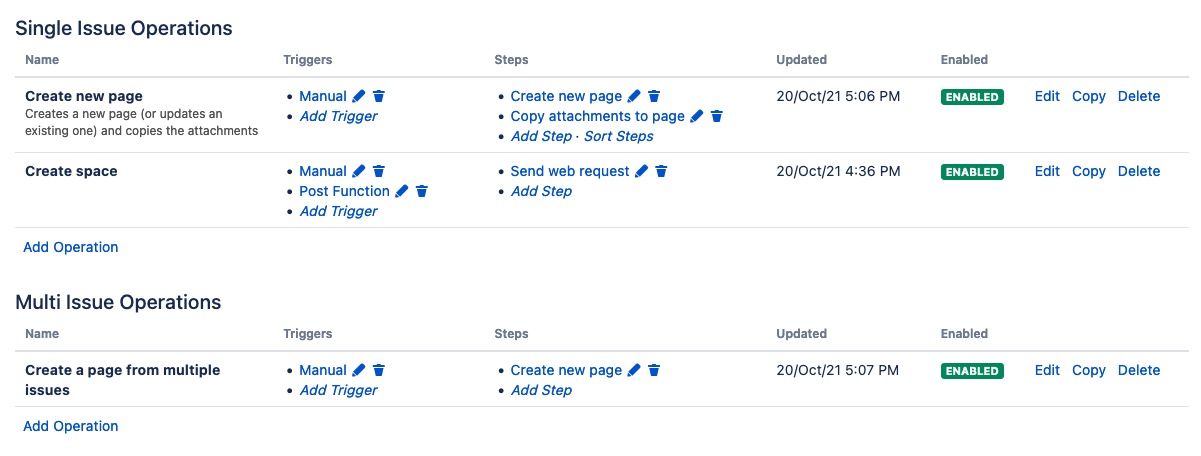This screenshot has width=1201, height=456.
Task: Click trash icon next to Copy attachments to page
Action: click(717, 117)
